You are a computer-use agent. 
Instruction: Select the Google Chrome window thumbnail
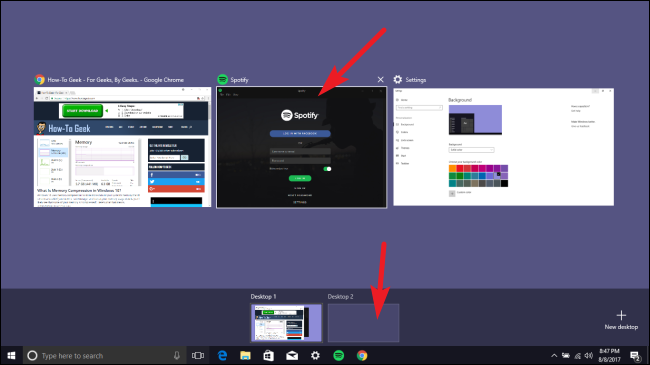tap(122, 147)
